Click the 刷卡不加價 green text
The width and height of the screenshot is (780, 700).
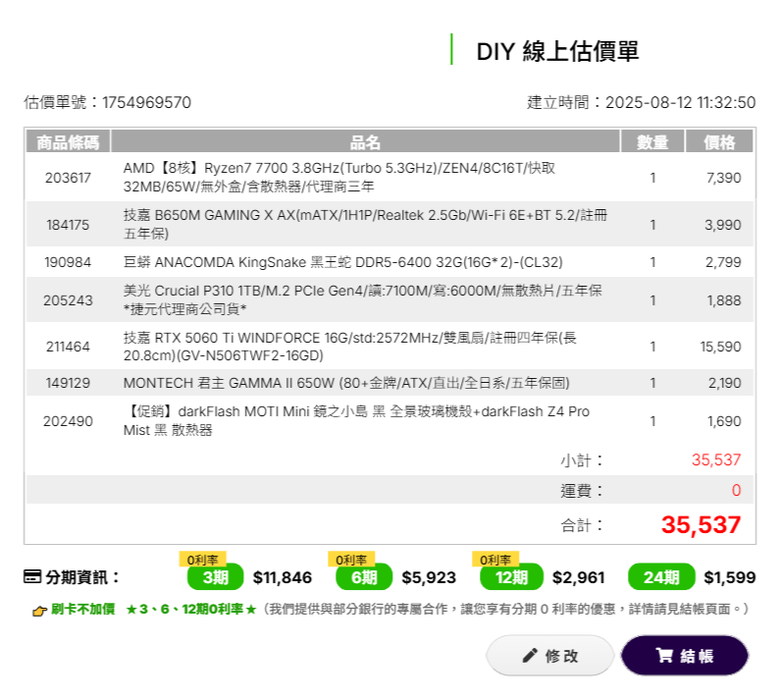click(83, 609)
